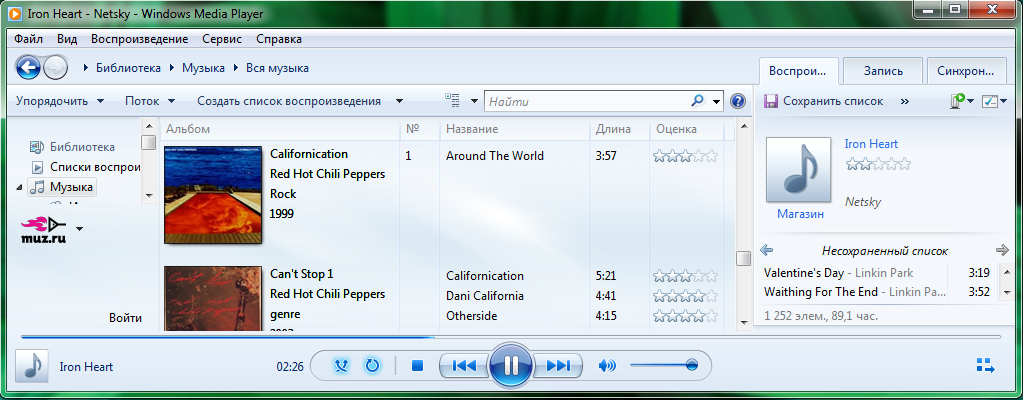Adjust the volume slider
The image size is (1023, 400).
pyautogui.click(x=664, y=365)
